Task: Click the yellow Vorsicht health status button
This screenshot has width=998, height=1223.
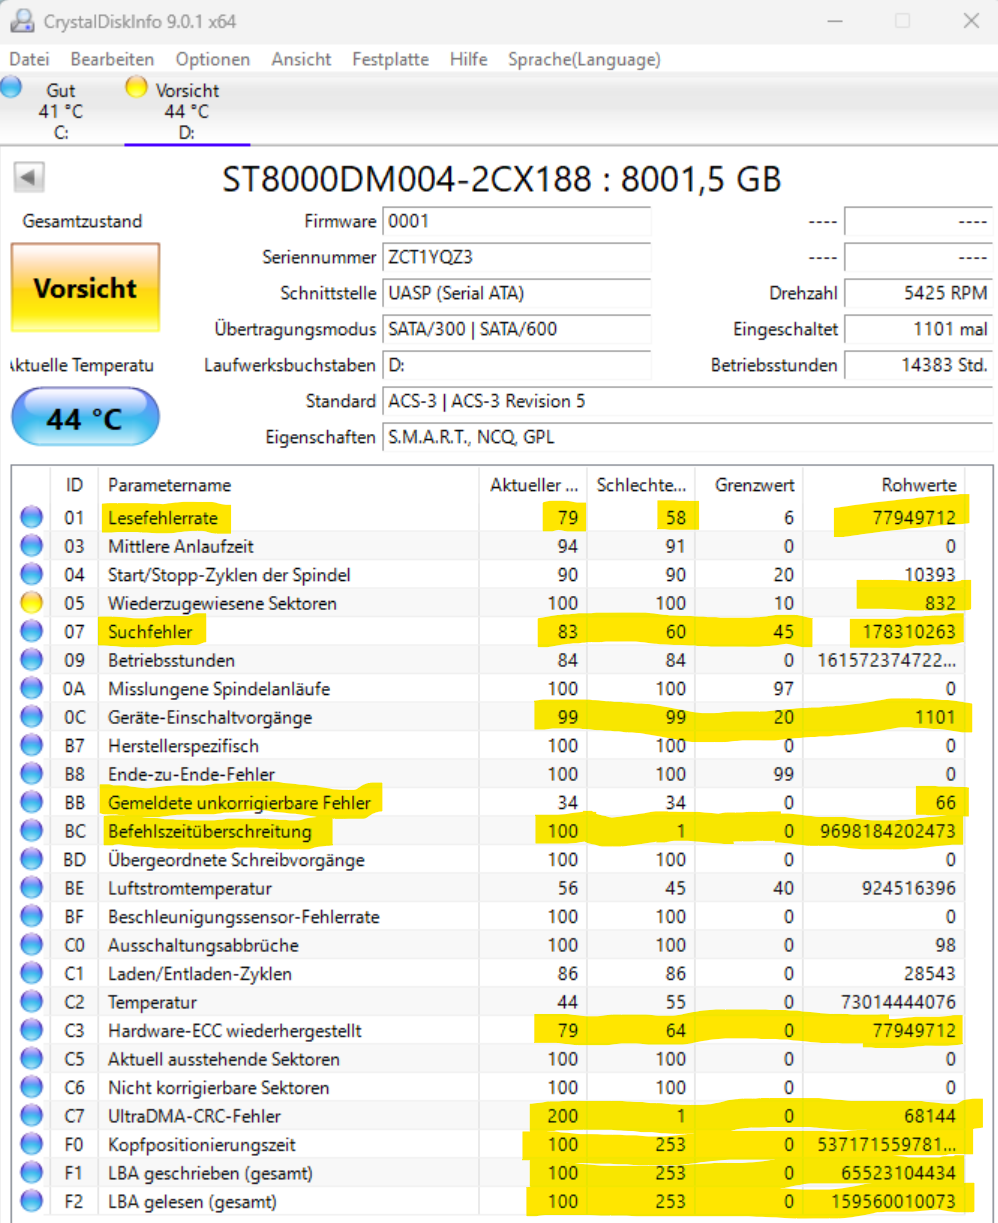Action: 86,288
